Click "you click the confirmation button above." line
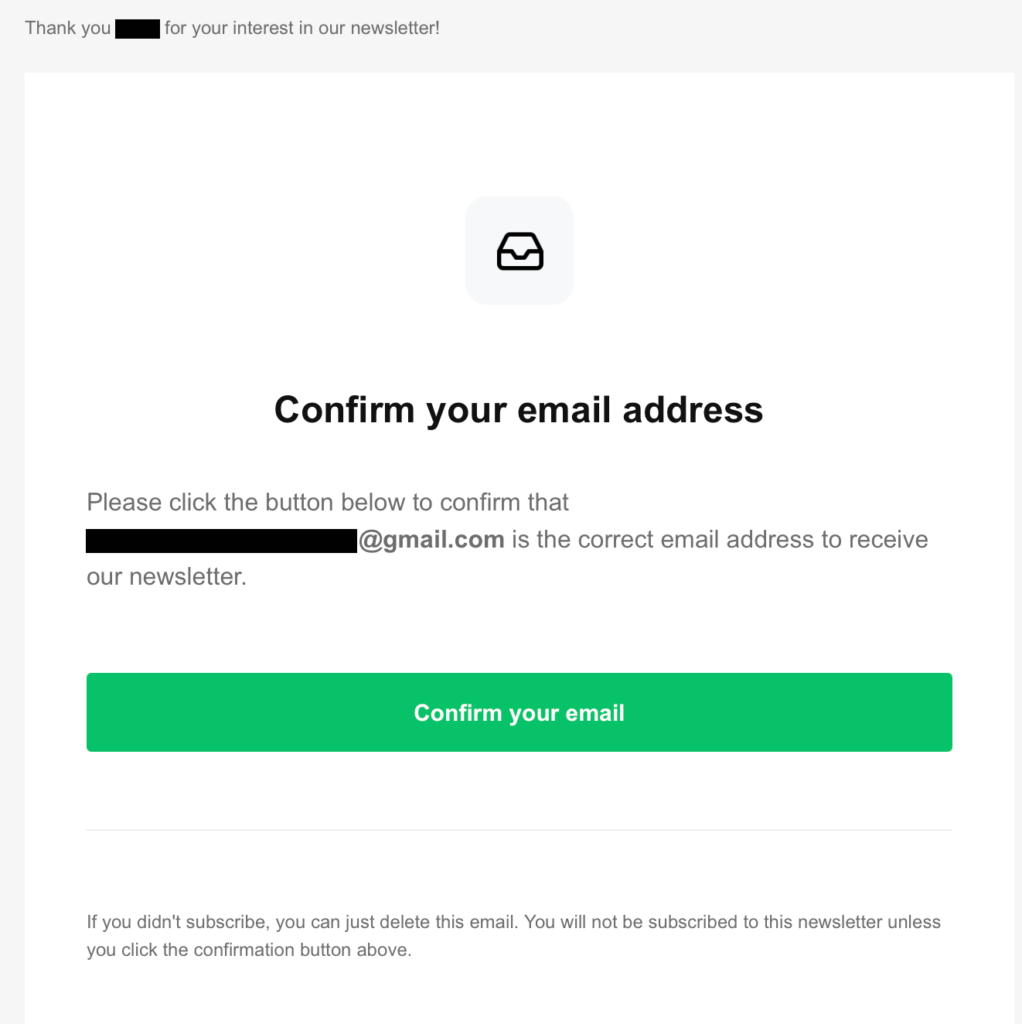The width and height of the screenshot is (1022, 1024). coord(248,950)
